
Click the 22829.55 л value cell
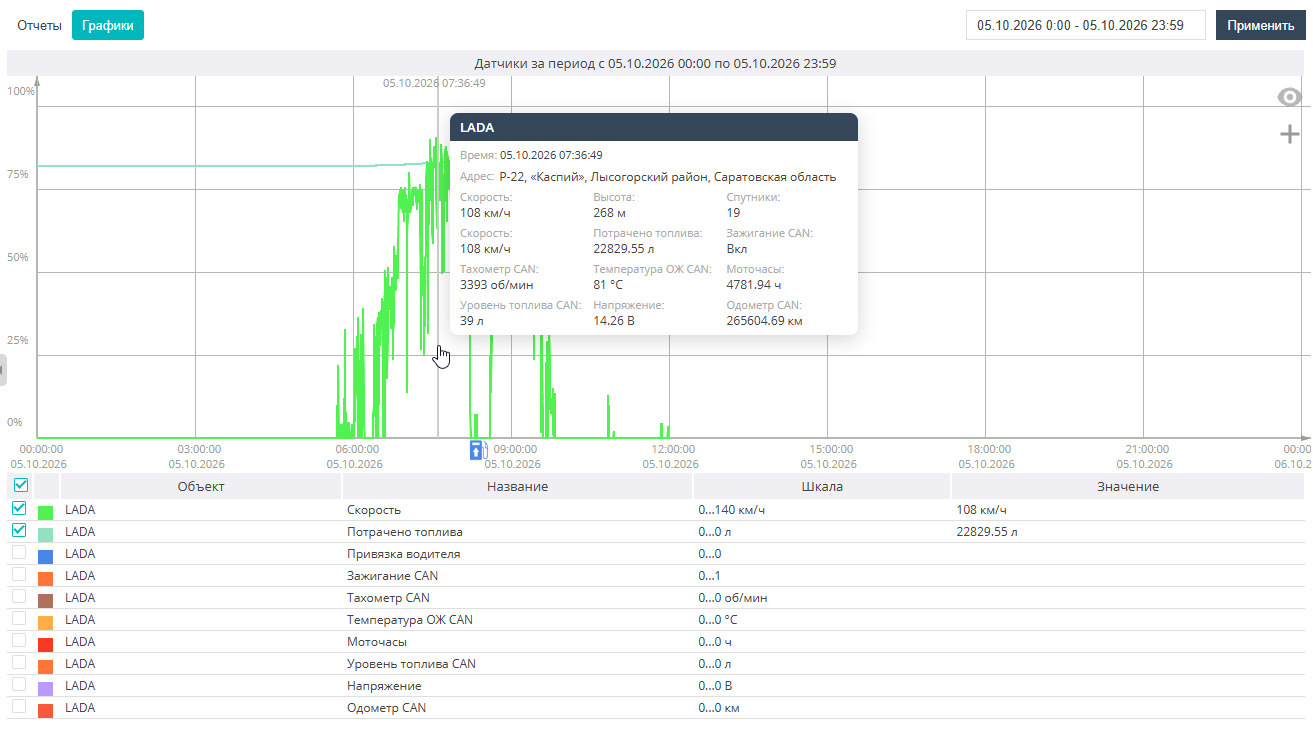(987, 532)
